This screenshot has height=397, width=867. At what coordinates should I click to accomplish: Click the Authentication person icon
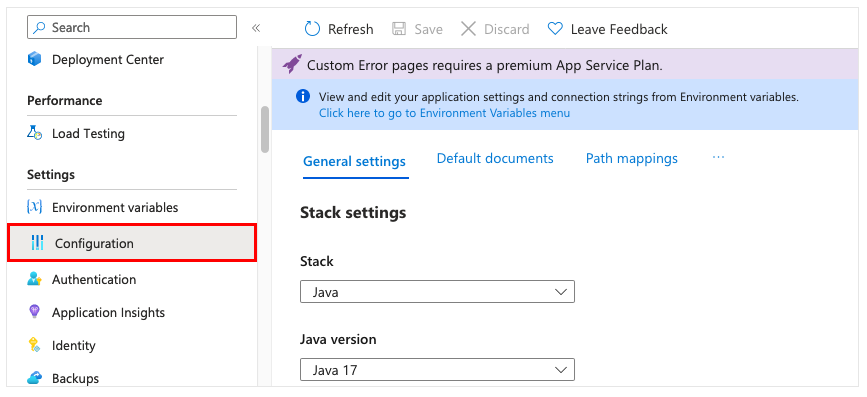34,279
